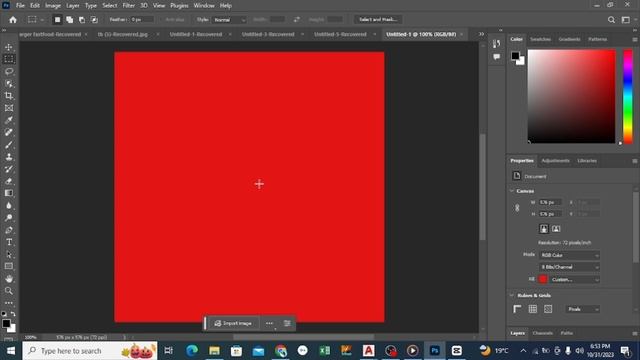Choose Intersect with Selection mode
Image resolution: width=640 pixels, height=360 pixels.
94,20
